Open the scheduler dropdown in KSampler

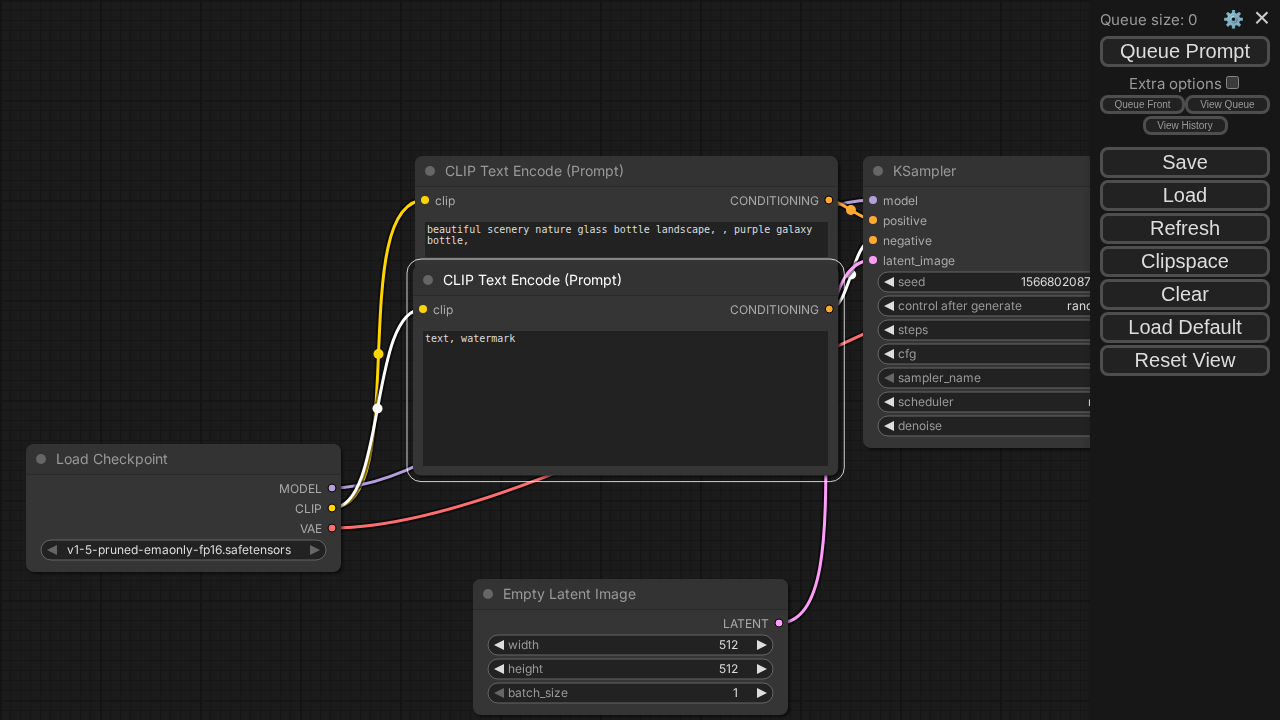click(985, 402)
